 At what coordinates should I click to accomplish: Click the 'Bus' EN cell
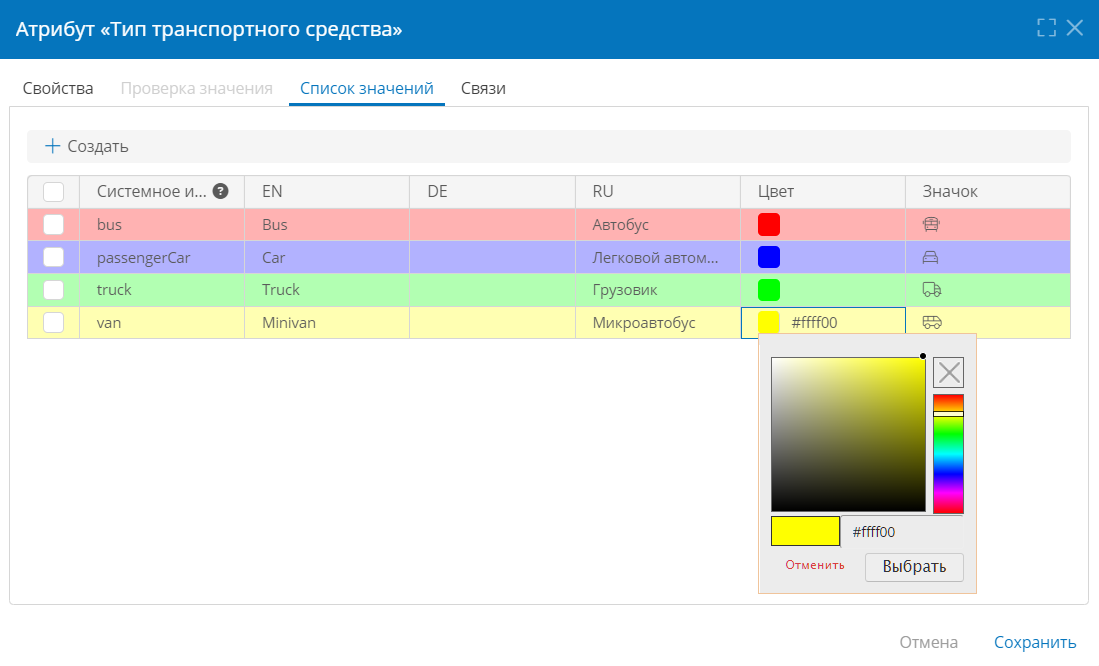[x=327, y=224]
